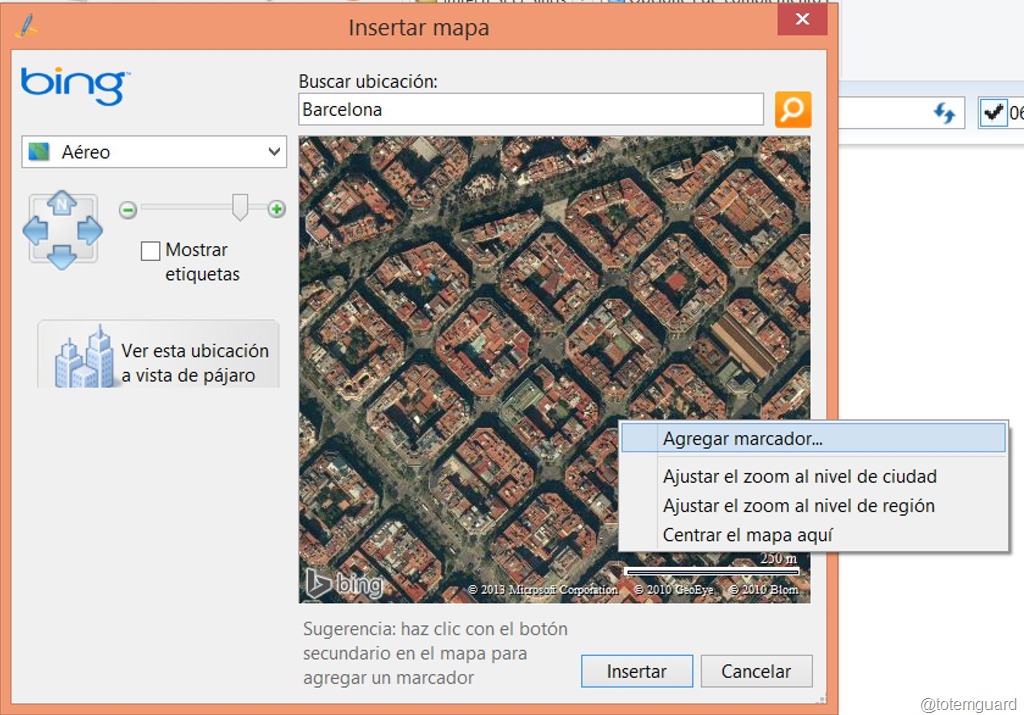This screenshot has width=1024, height=715.
Task: Click Ver esta ubicación a vista de pájaro
Action: click(x=159, y=354)
